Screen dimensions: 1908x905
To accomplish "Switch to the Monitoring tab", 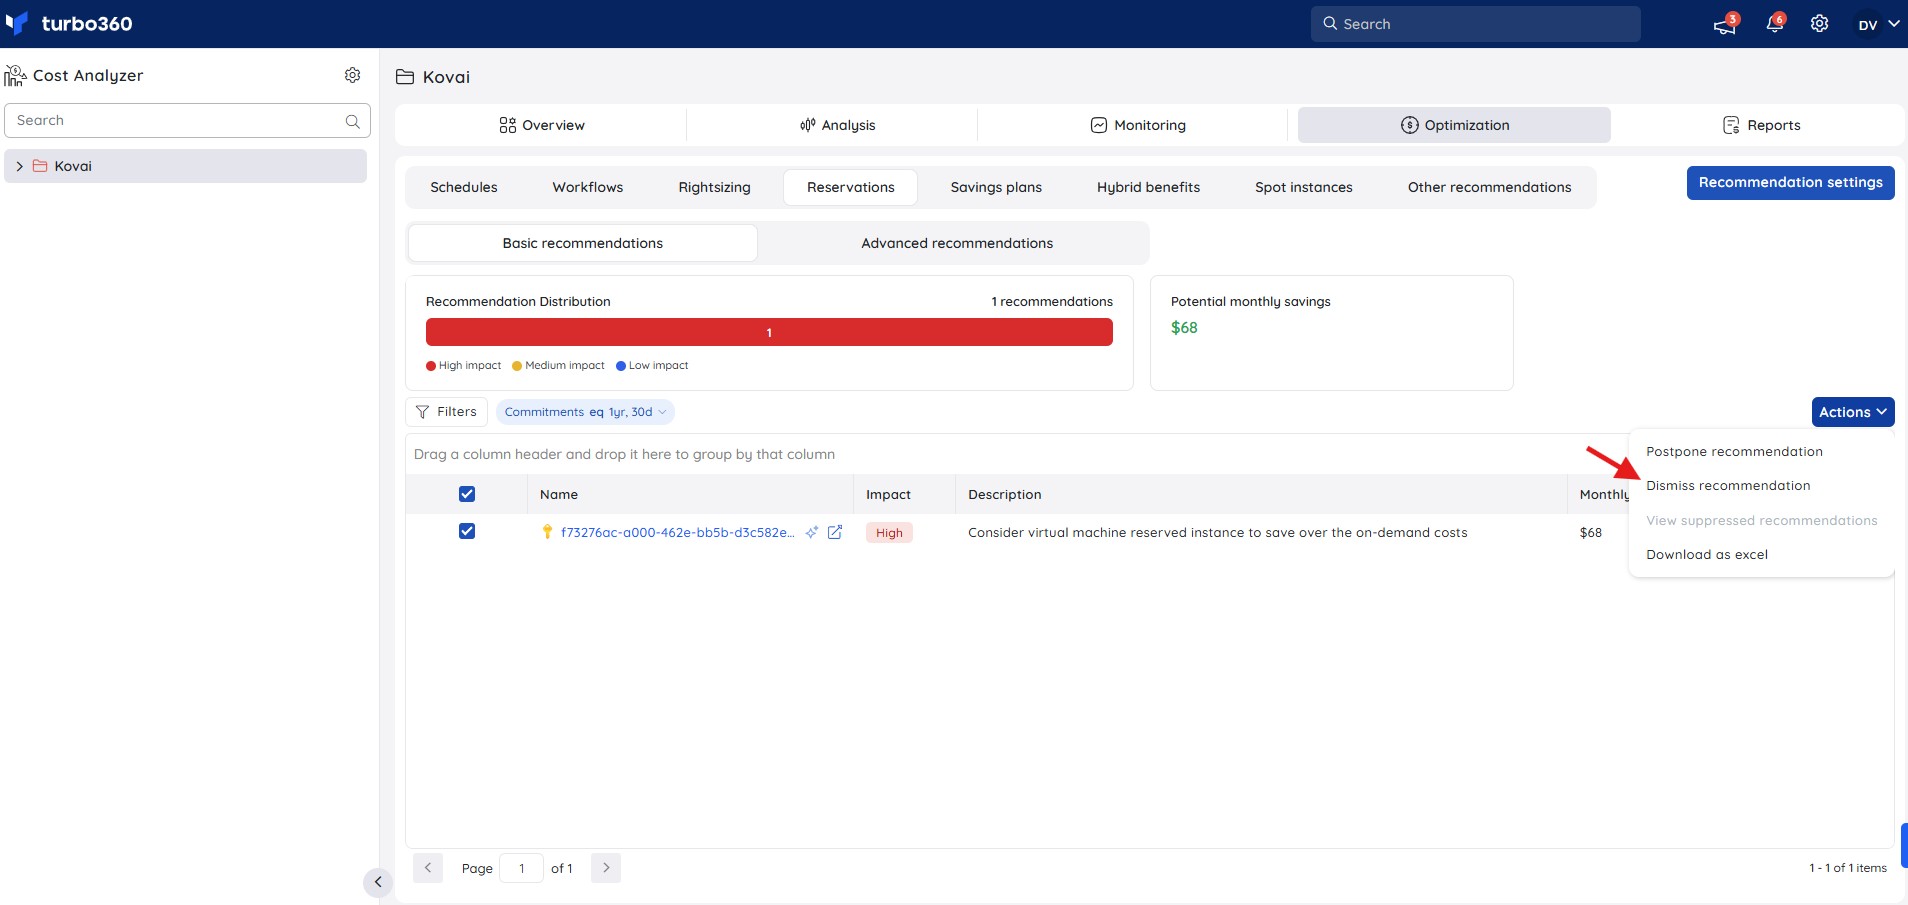I will click(x=1137, y=125).
